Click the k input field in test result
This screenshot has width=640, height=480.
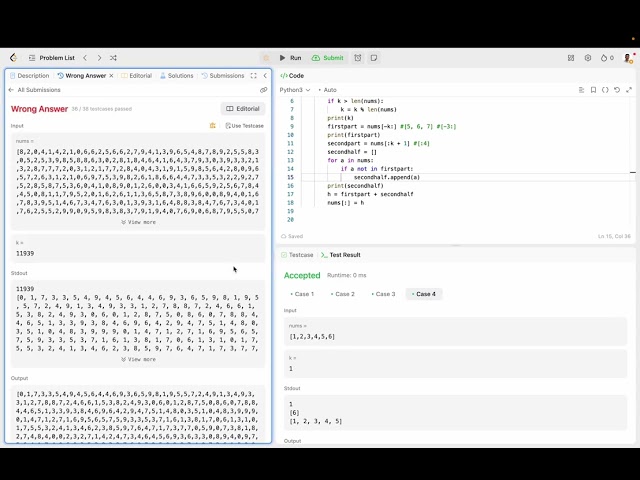click(x=455, y=364)
